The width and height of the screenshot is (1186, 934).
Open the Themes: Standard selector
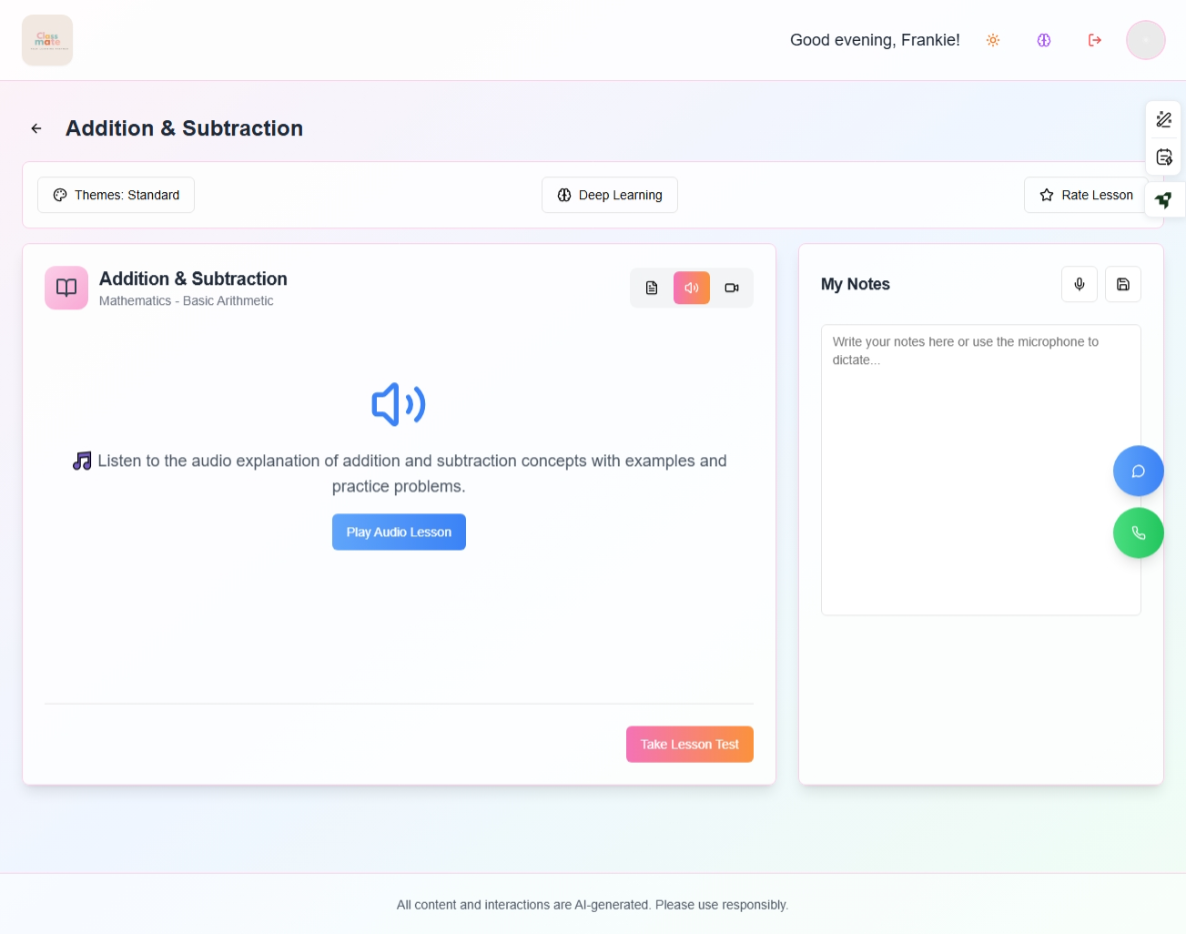115,194
